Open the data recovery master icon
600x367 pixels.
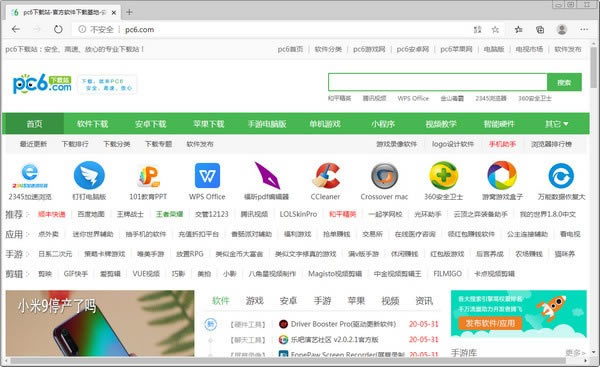point(561,176)
